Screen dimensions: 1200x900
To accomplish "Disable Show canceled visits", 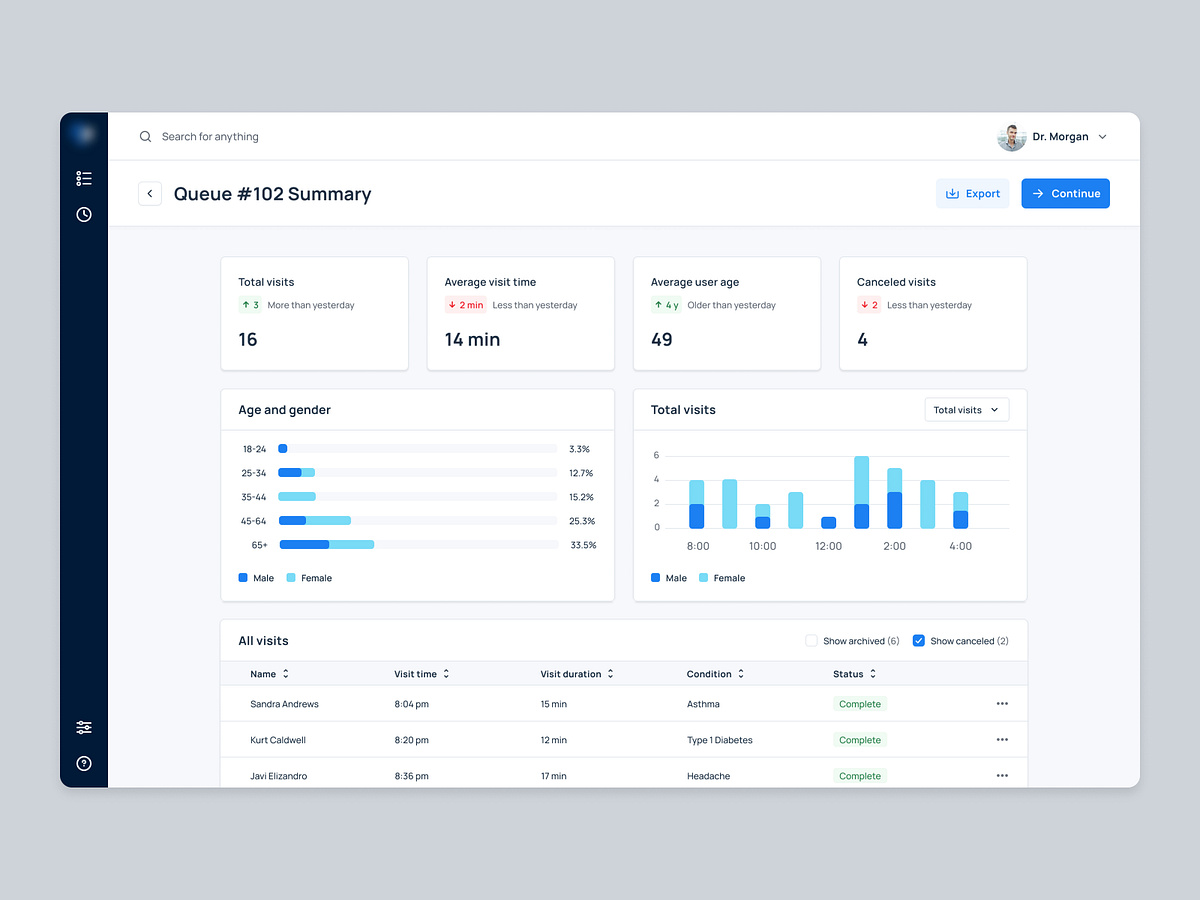I will pos(918,640).
